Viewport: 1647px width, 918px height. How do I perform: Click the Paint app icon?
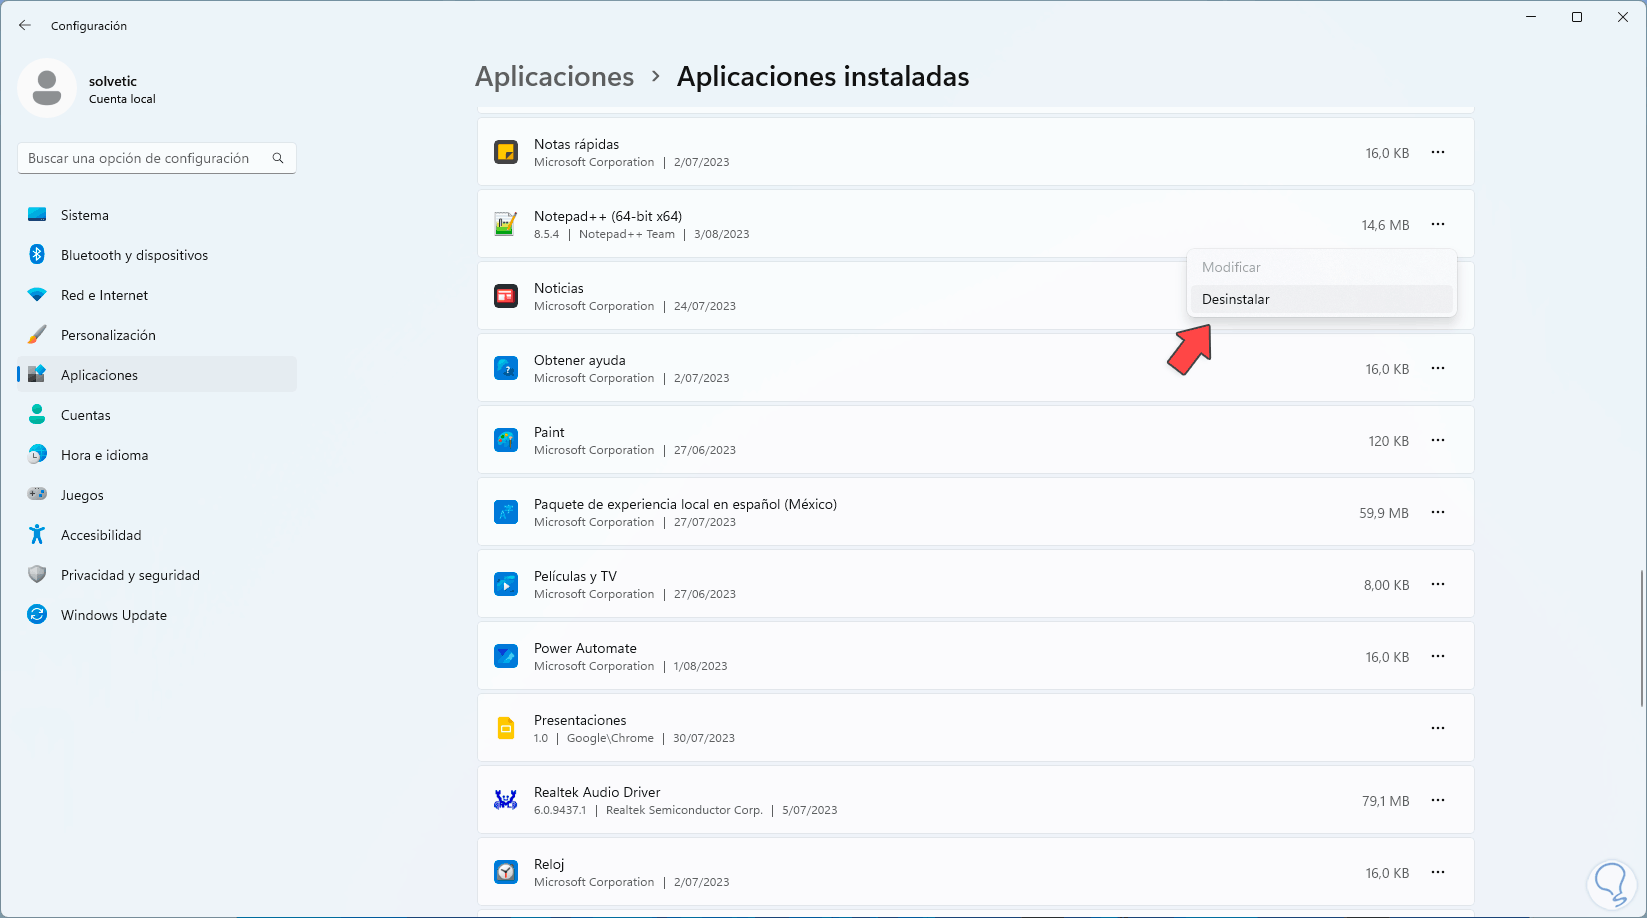pyautogui.click(x=506, y=440)
